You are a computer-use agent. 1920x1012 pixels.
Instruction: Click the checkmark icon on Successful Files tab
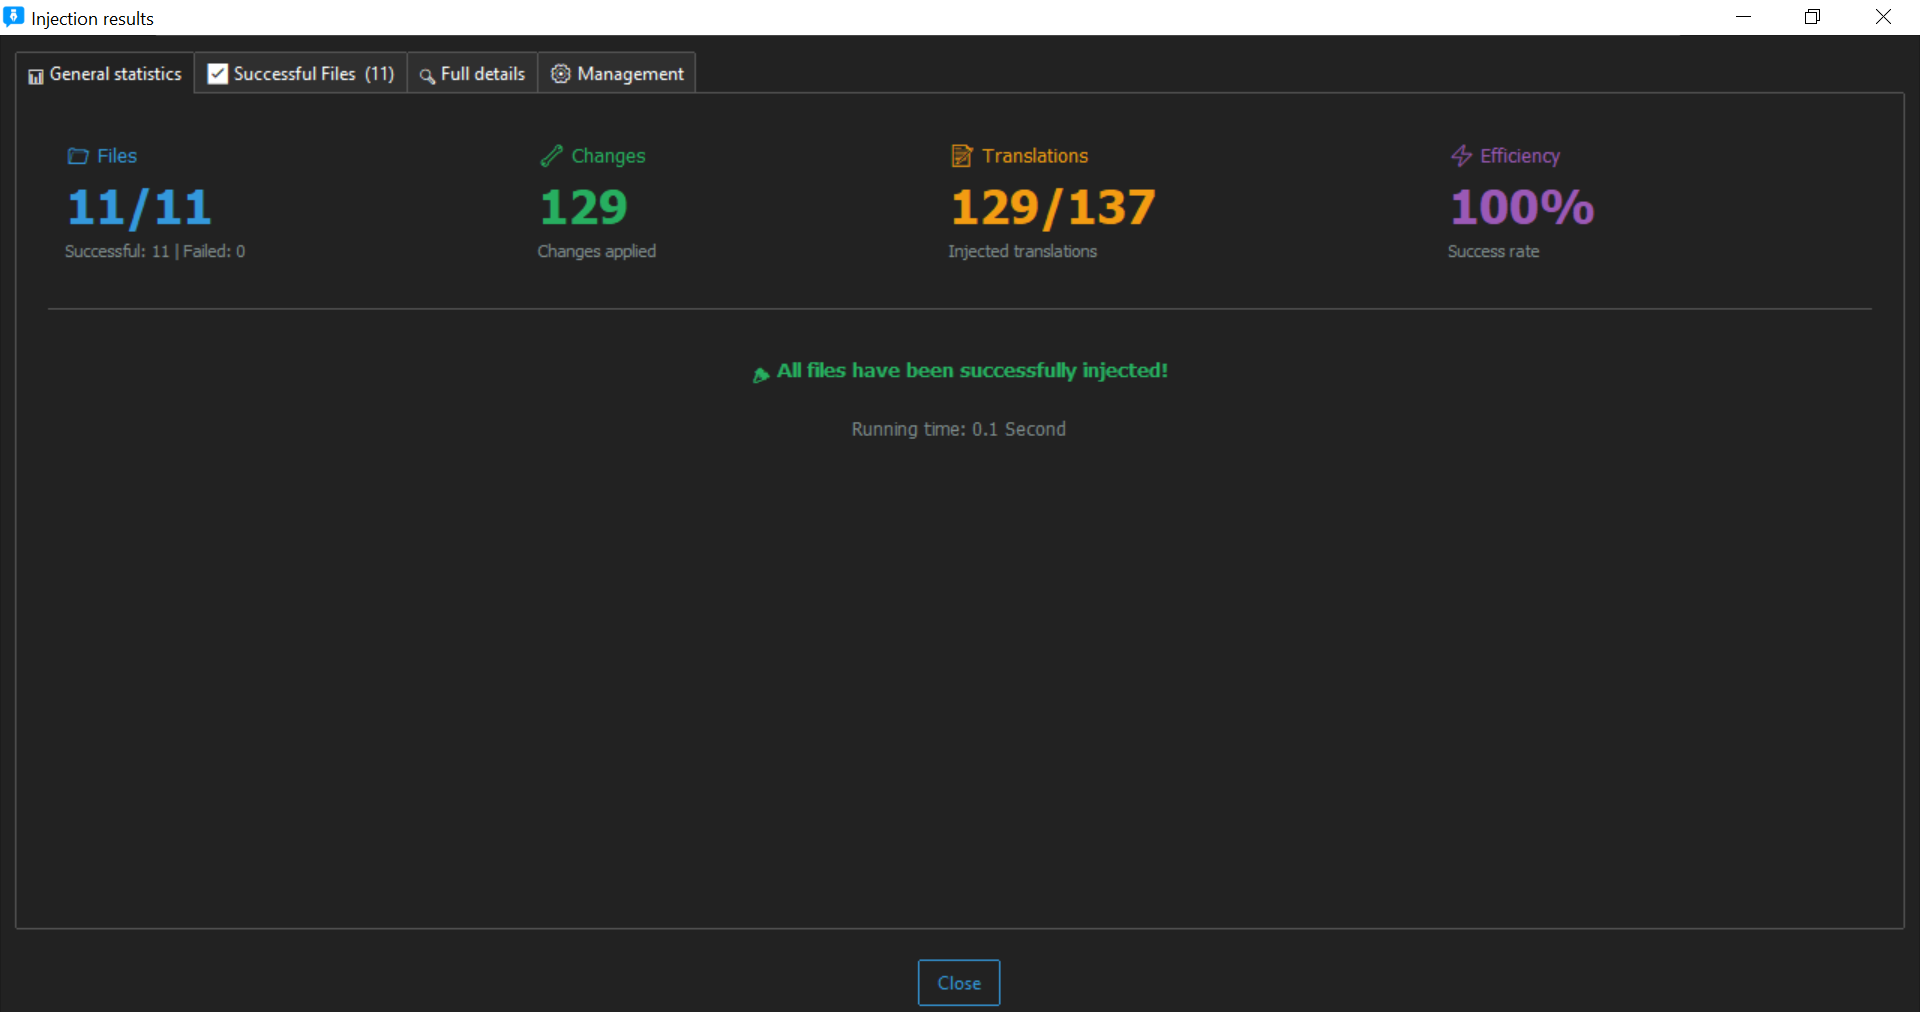(x=217, y=74)
